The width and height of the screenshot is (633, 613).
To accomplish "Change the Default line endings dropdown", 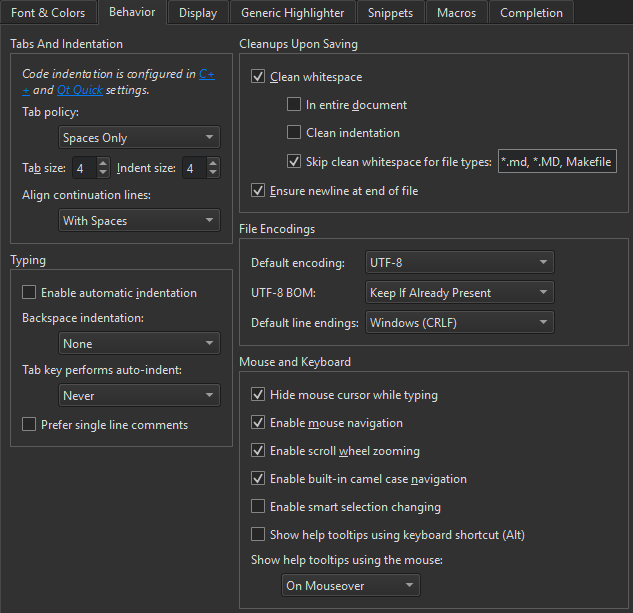I will click(x=459, y=323).
